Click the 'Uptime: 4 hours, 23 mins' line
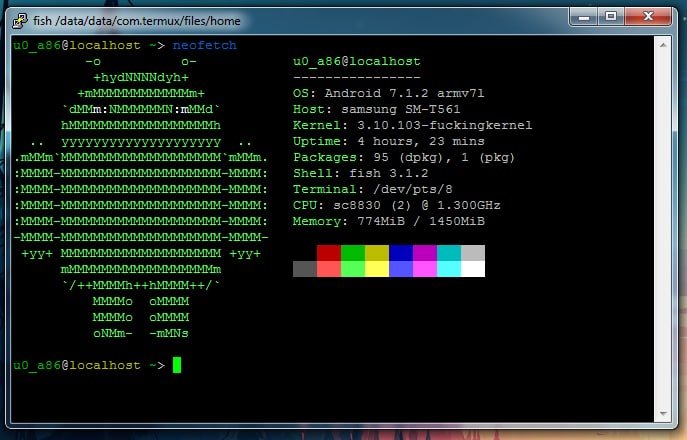 (389, 141)
